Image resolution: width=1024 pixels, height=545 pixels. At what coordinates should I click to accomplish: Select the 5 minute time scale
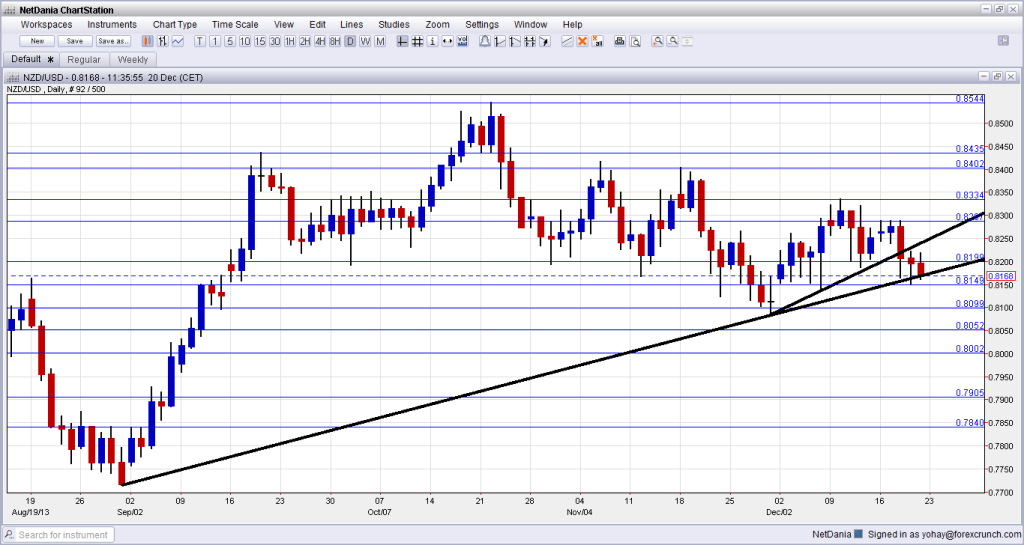(x=230, y=41)
